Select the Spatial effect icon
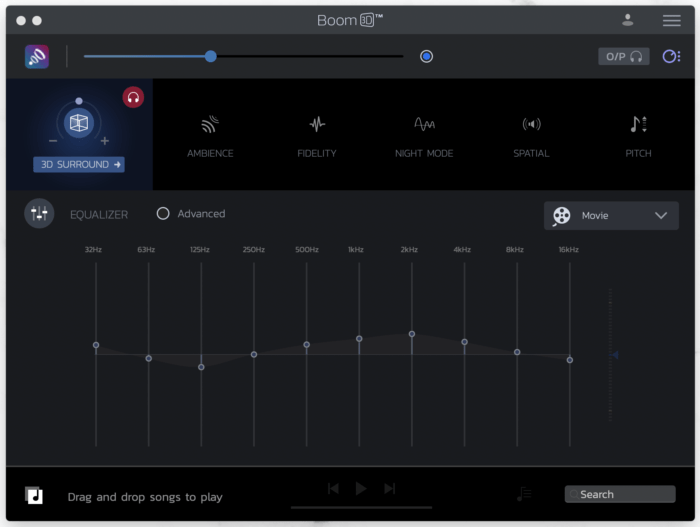Screen dimensions: 700x527 (x=531, y=125)
